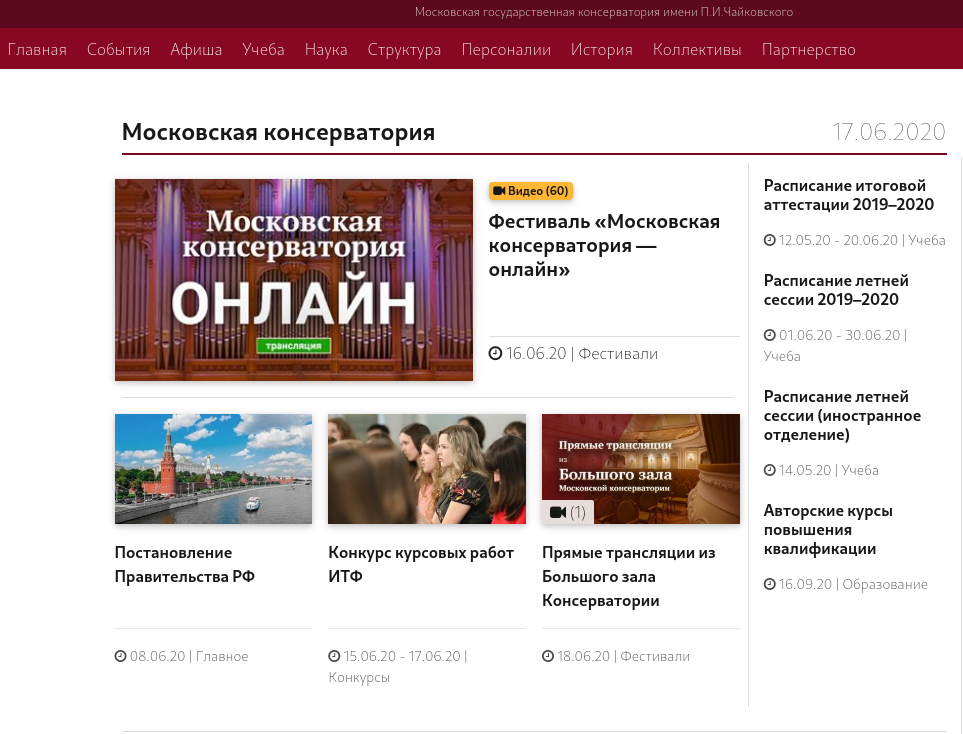Click clock icon beside 08.06.20 date
The image size is (963, 734).
pos(120,656)
